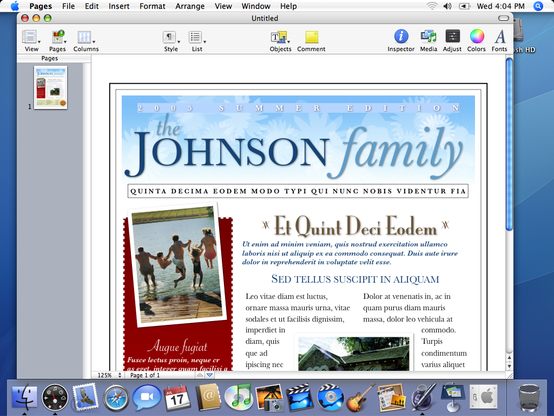Screen dimensions: 554x416
Task: Open the 125% zoom level popup
Action: pos(110,375)
